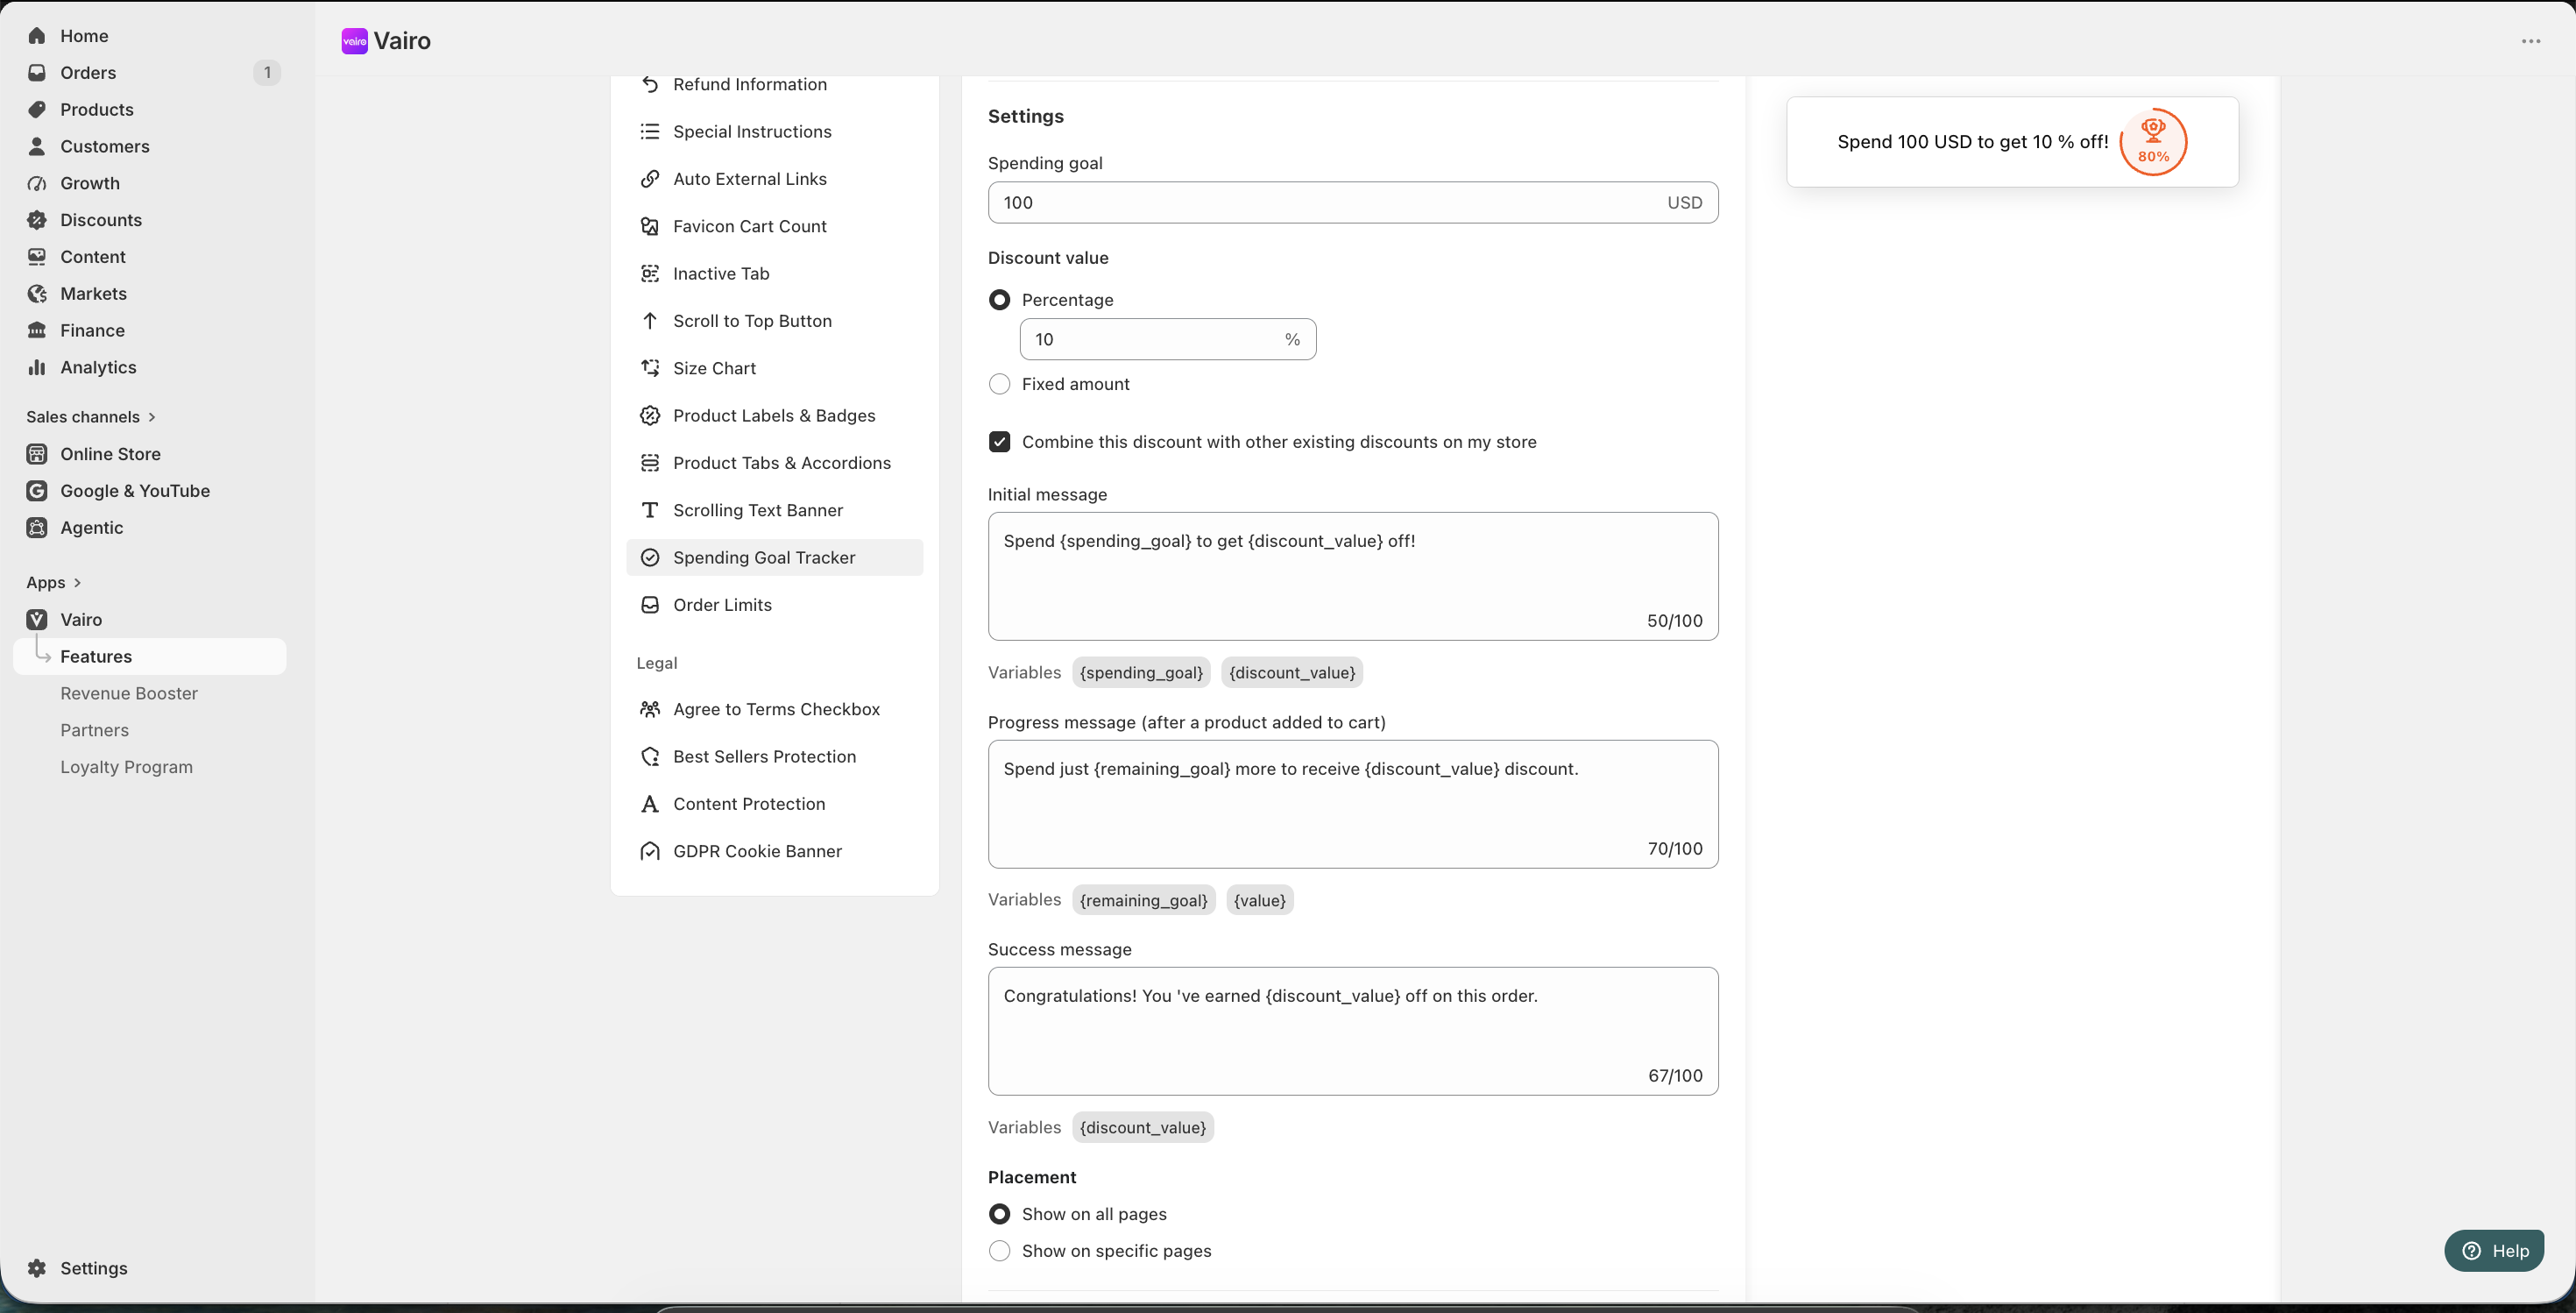Click the Special Instructions list icon

click(650, 132)
